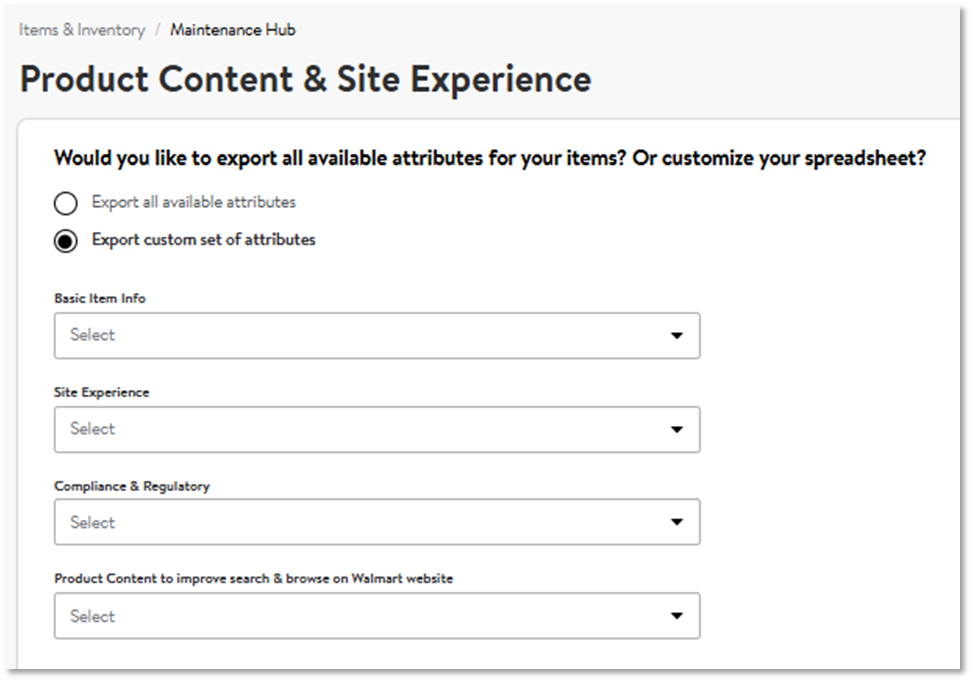The height and width of the screenshot is (682, 973).
Task: Select the 'Export all available attributes' radio button
Action: click(x=66, y=204)
